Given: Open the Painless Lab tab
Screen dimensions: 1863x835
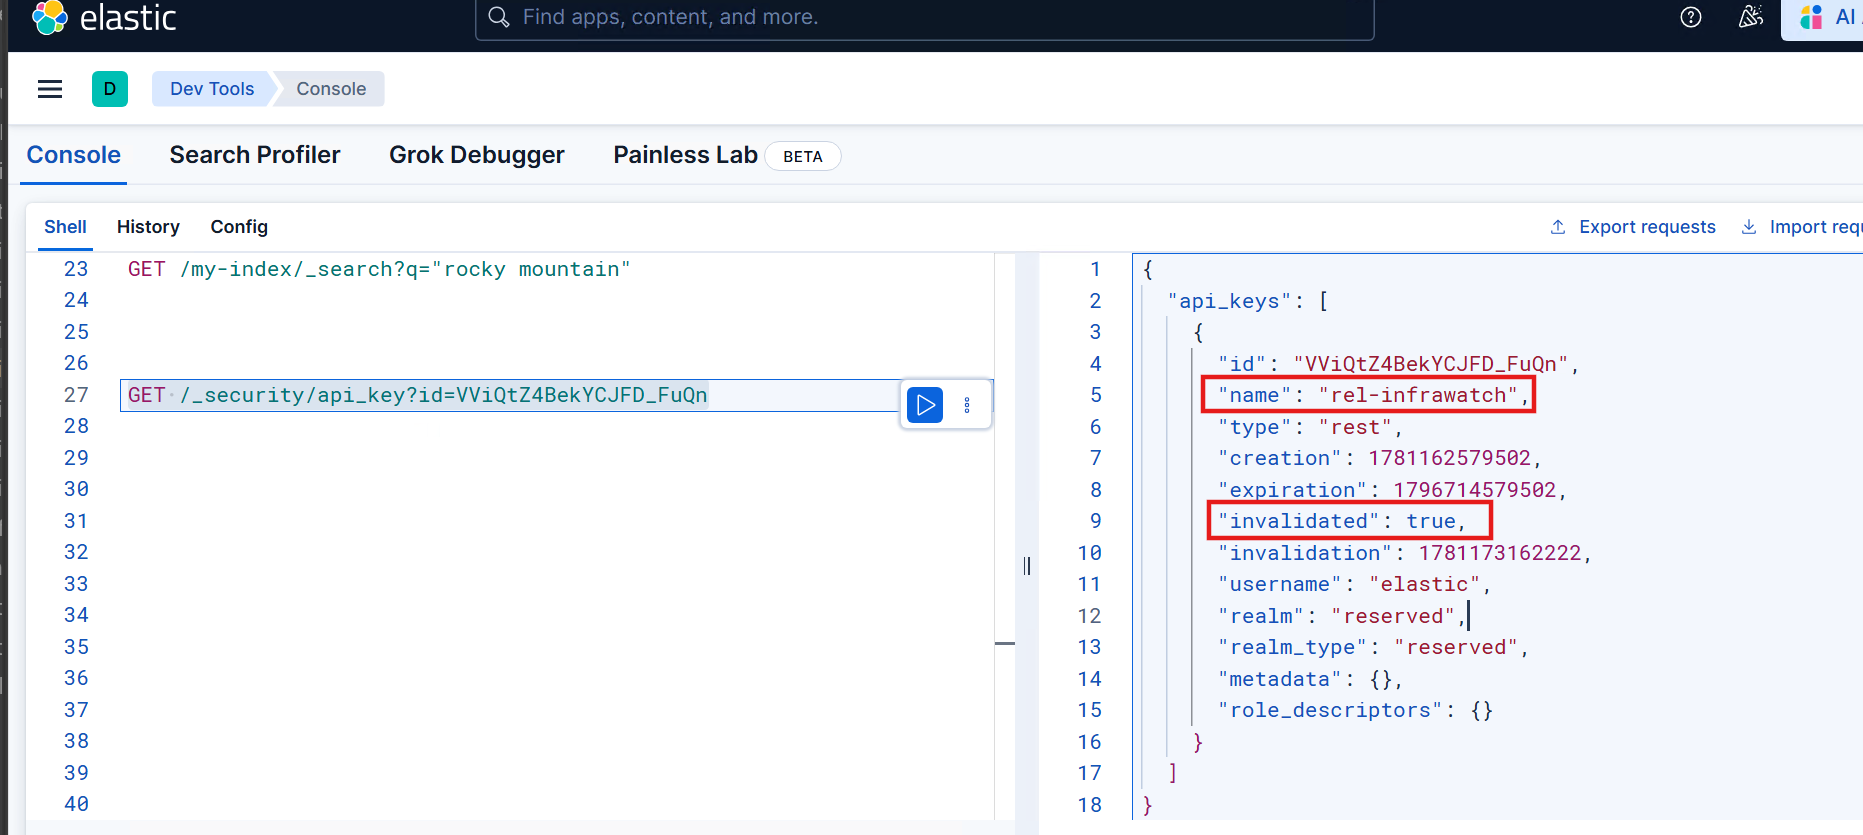Looking at the screenshot, I should pyautogui.click(x=685, y=155).
